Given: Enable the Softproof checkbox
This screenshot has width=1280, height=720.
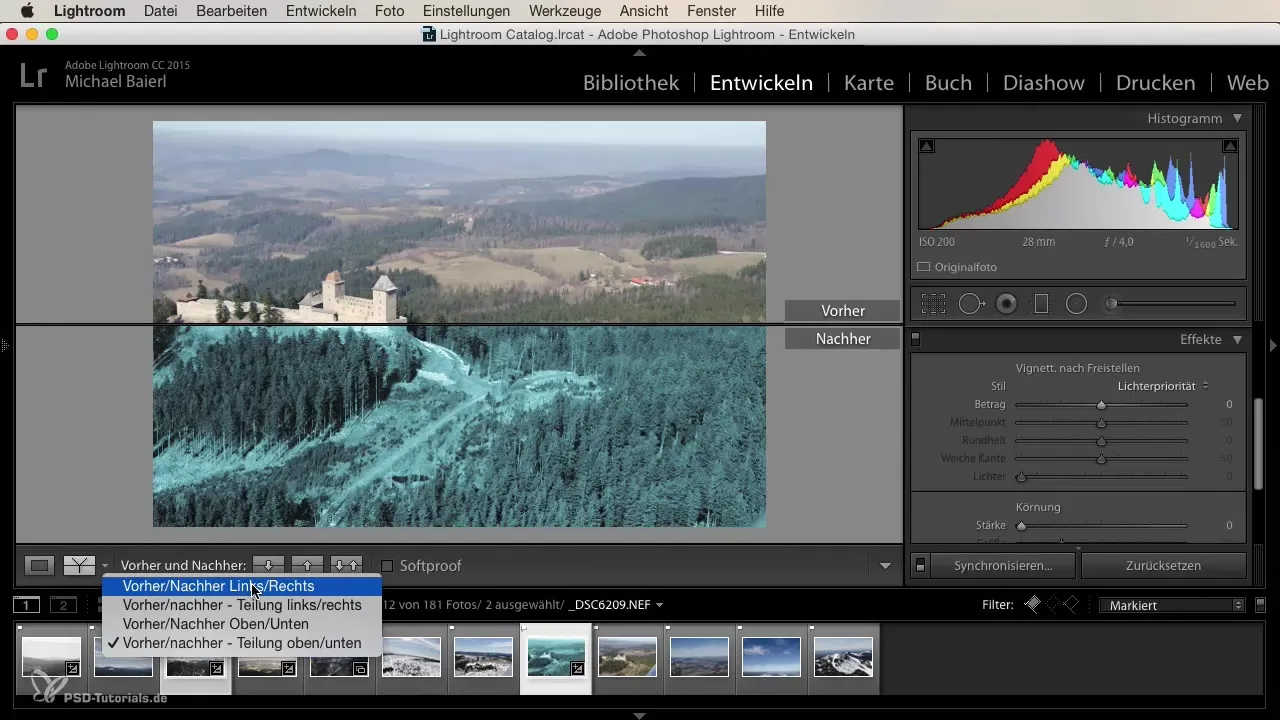Looking at the screenshot, I should (x=387, y=566).
